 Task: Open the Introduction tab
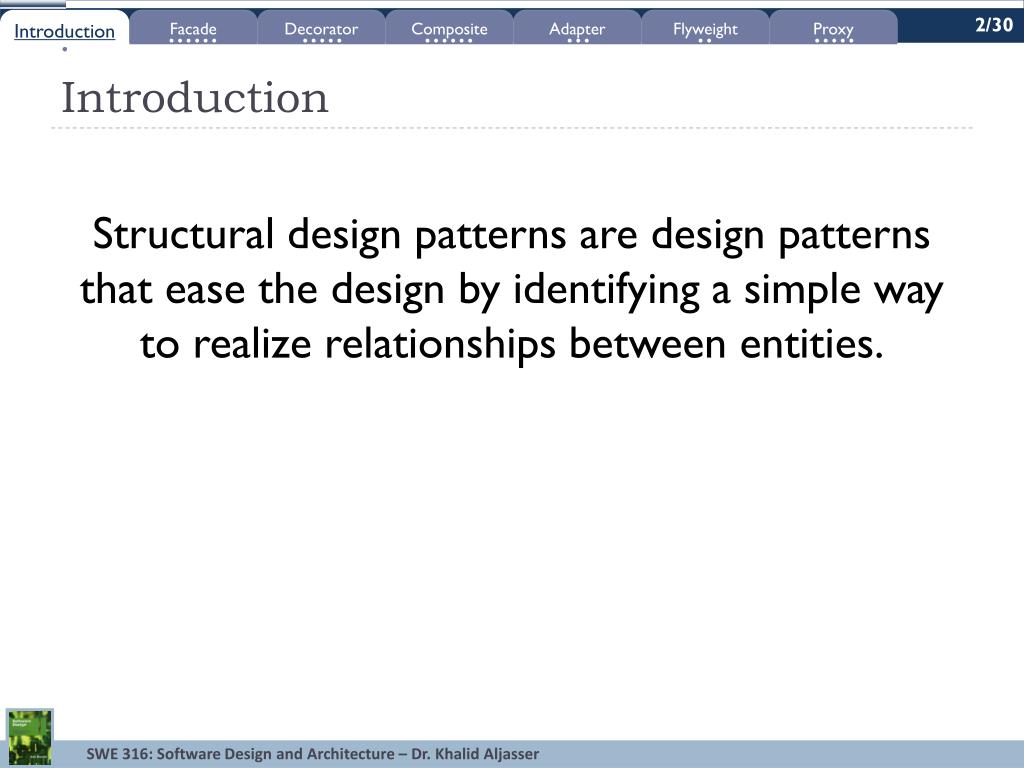pos(65,31)
